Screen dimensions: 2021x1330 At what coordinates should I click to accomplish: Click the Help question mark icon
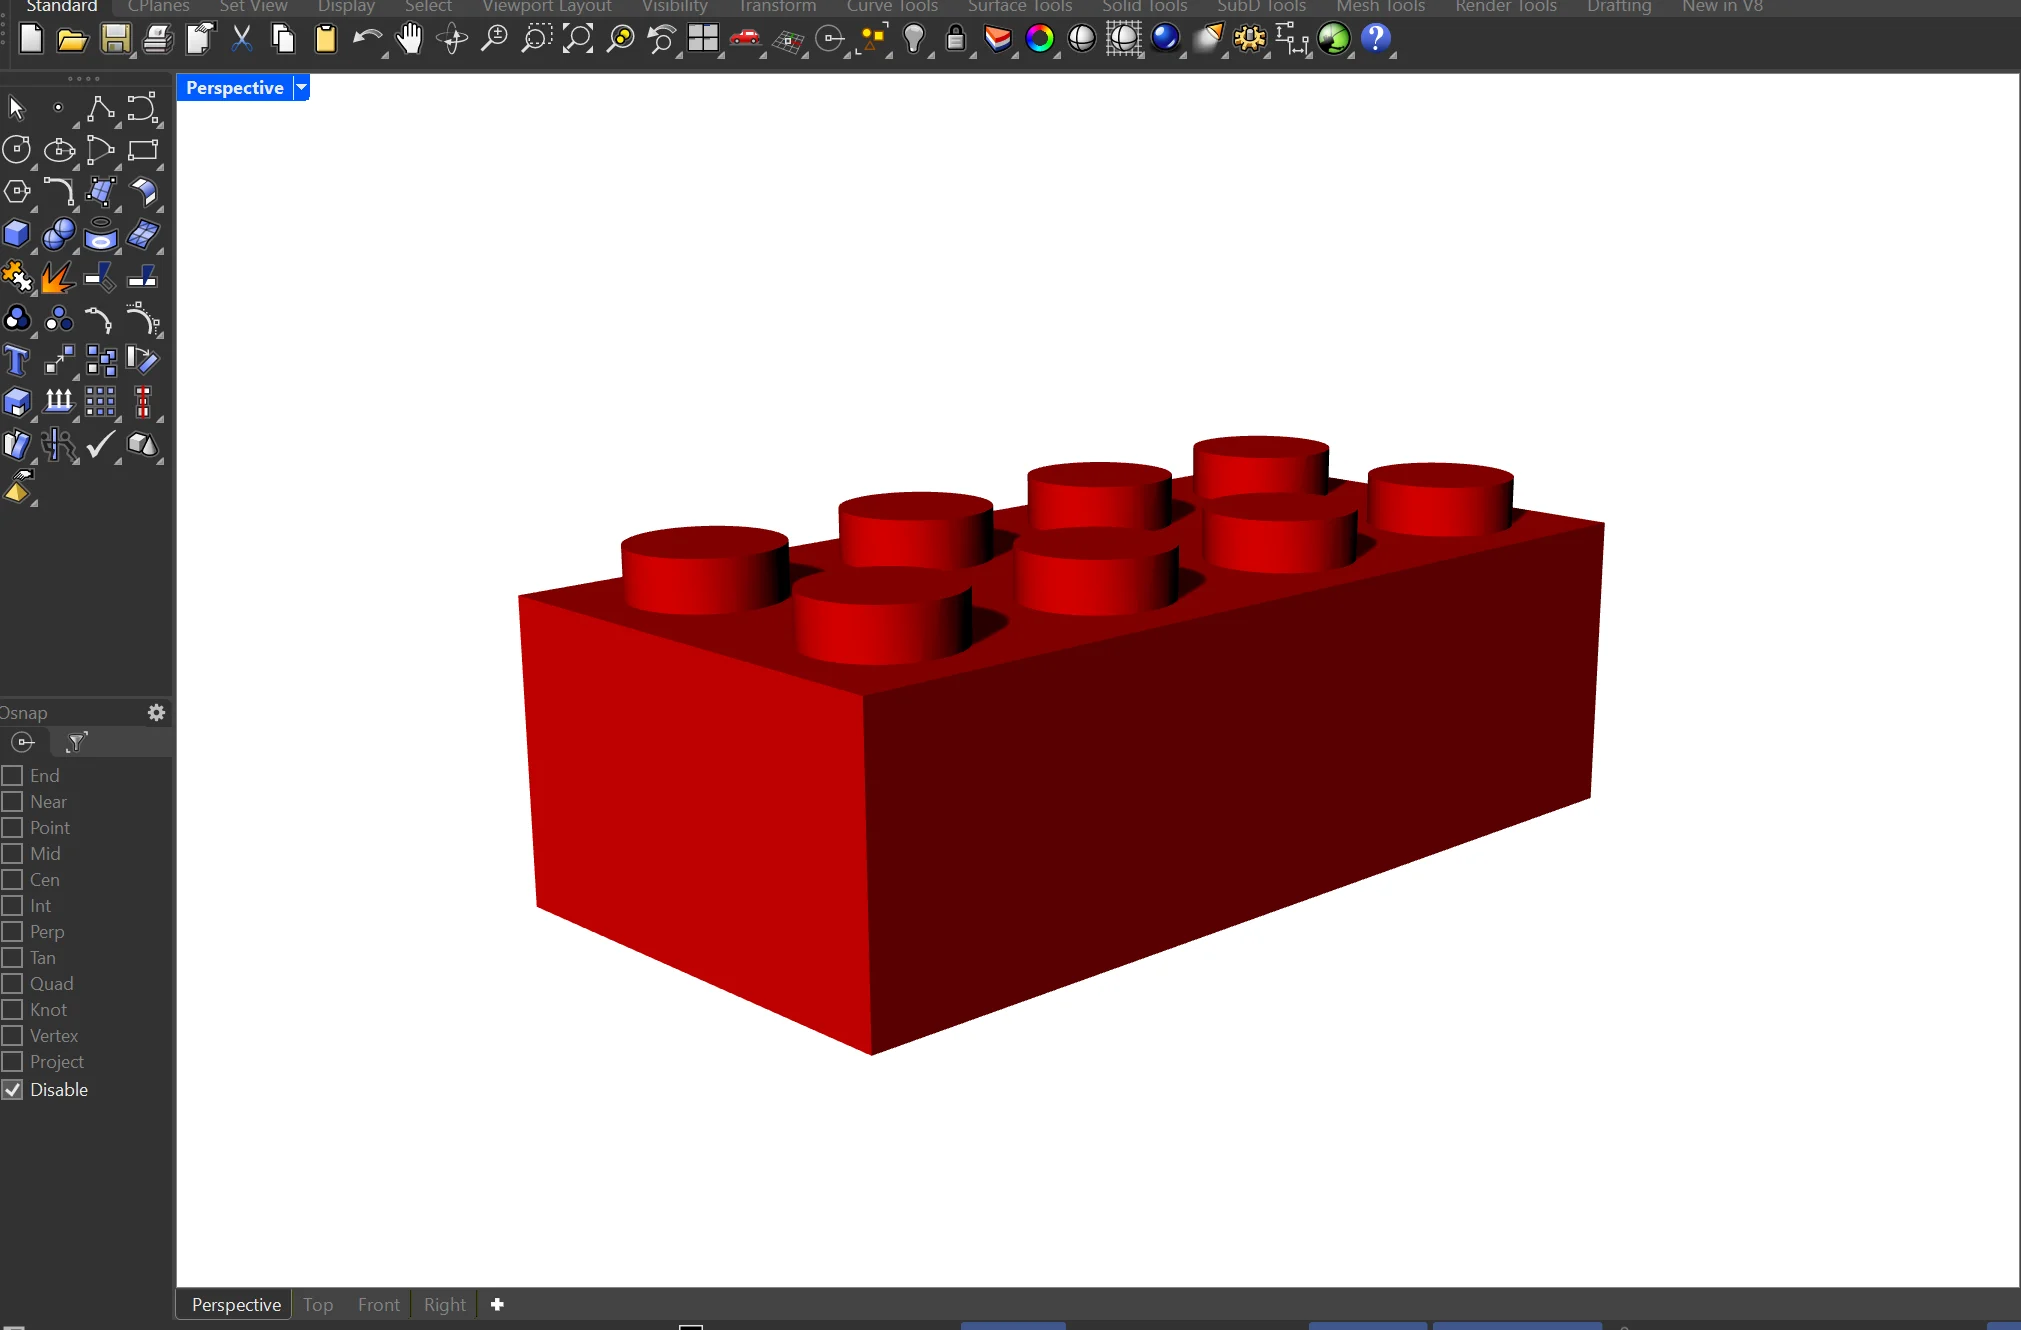tap(1376, 40)
